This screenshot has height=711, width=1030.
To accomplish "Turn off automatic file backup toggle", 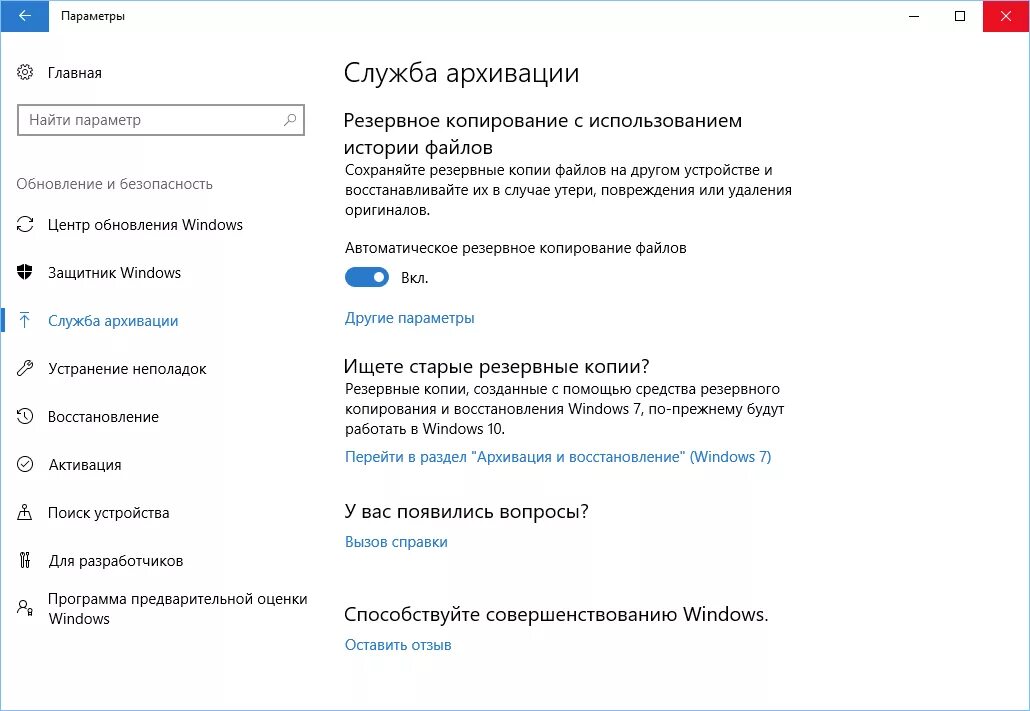I will (367, 278).
